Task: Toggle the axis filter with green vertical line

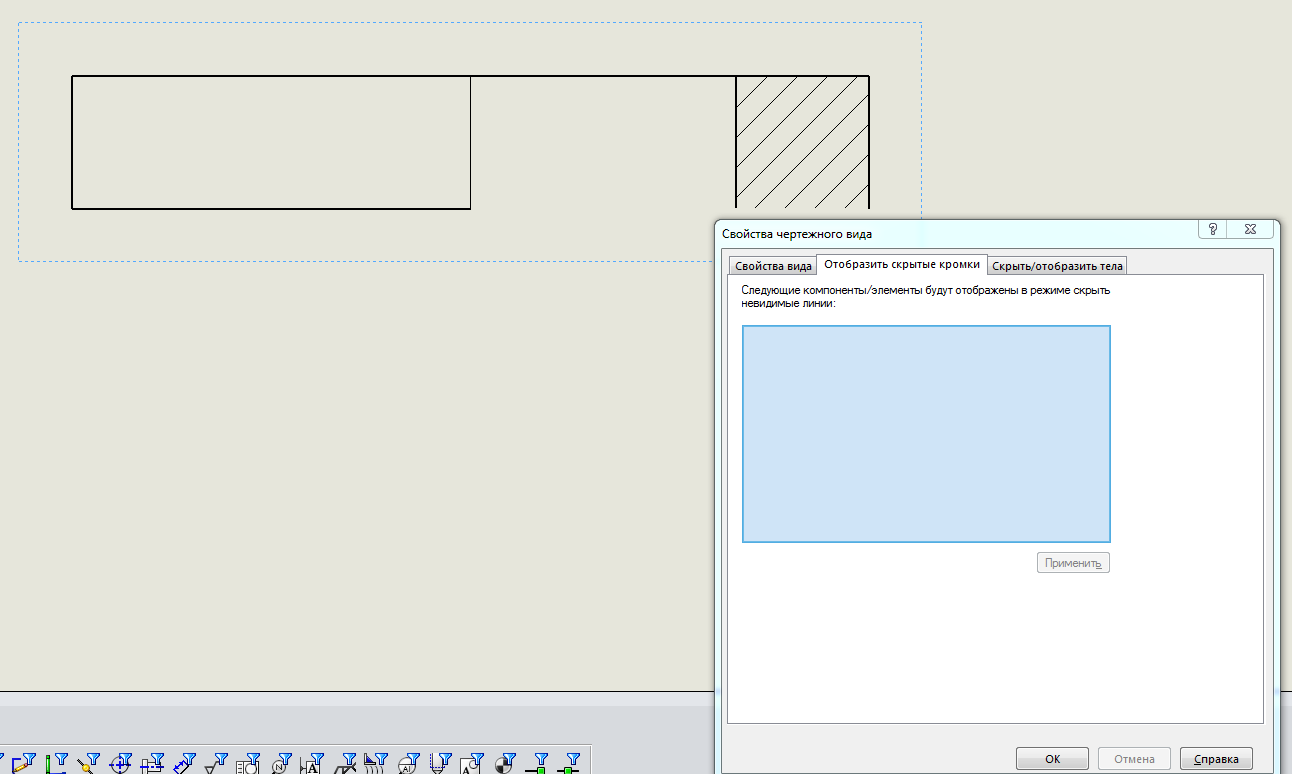Action: (56, 763)
